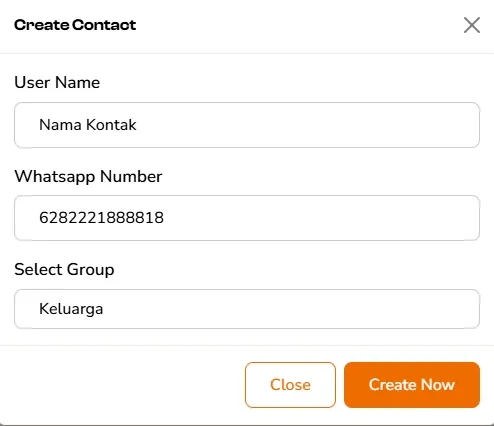Edit the contact name field
Viewport: 494px width, 426px height.
(247, 125)
